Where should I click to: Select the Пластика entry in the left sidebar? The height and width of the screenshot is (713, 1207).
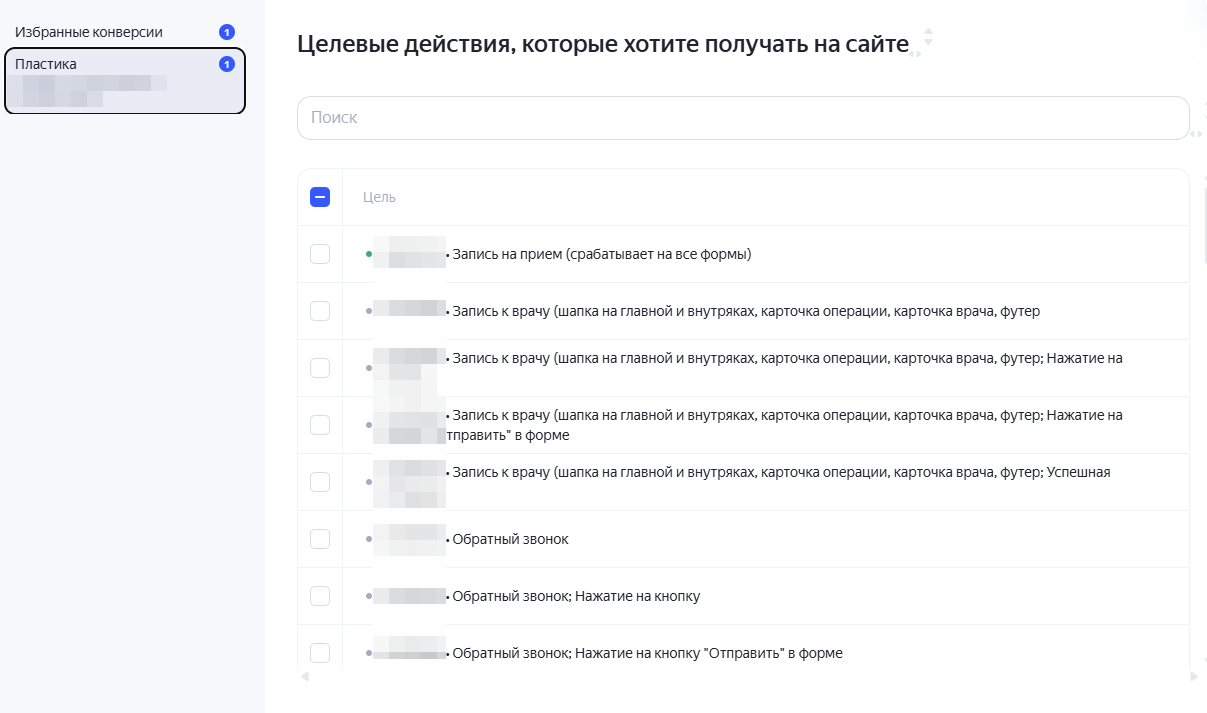[125, 81]
